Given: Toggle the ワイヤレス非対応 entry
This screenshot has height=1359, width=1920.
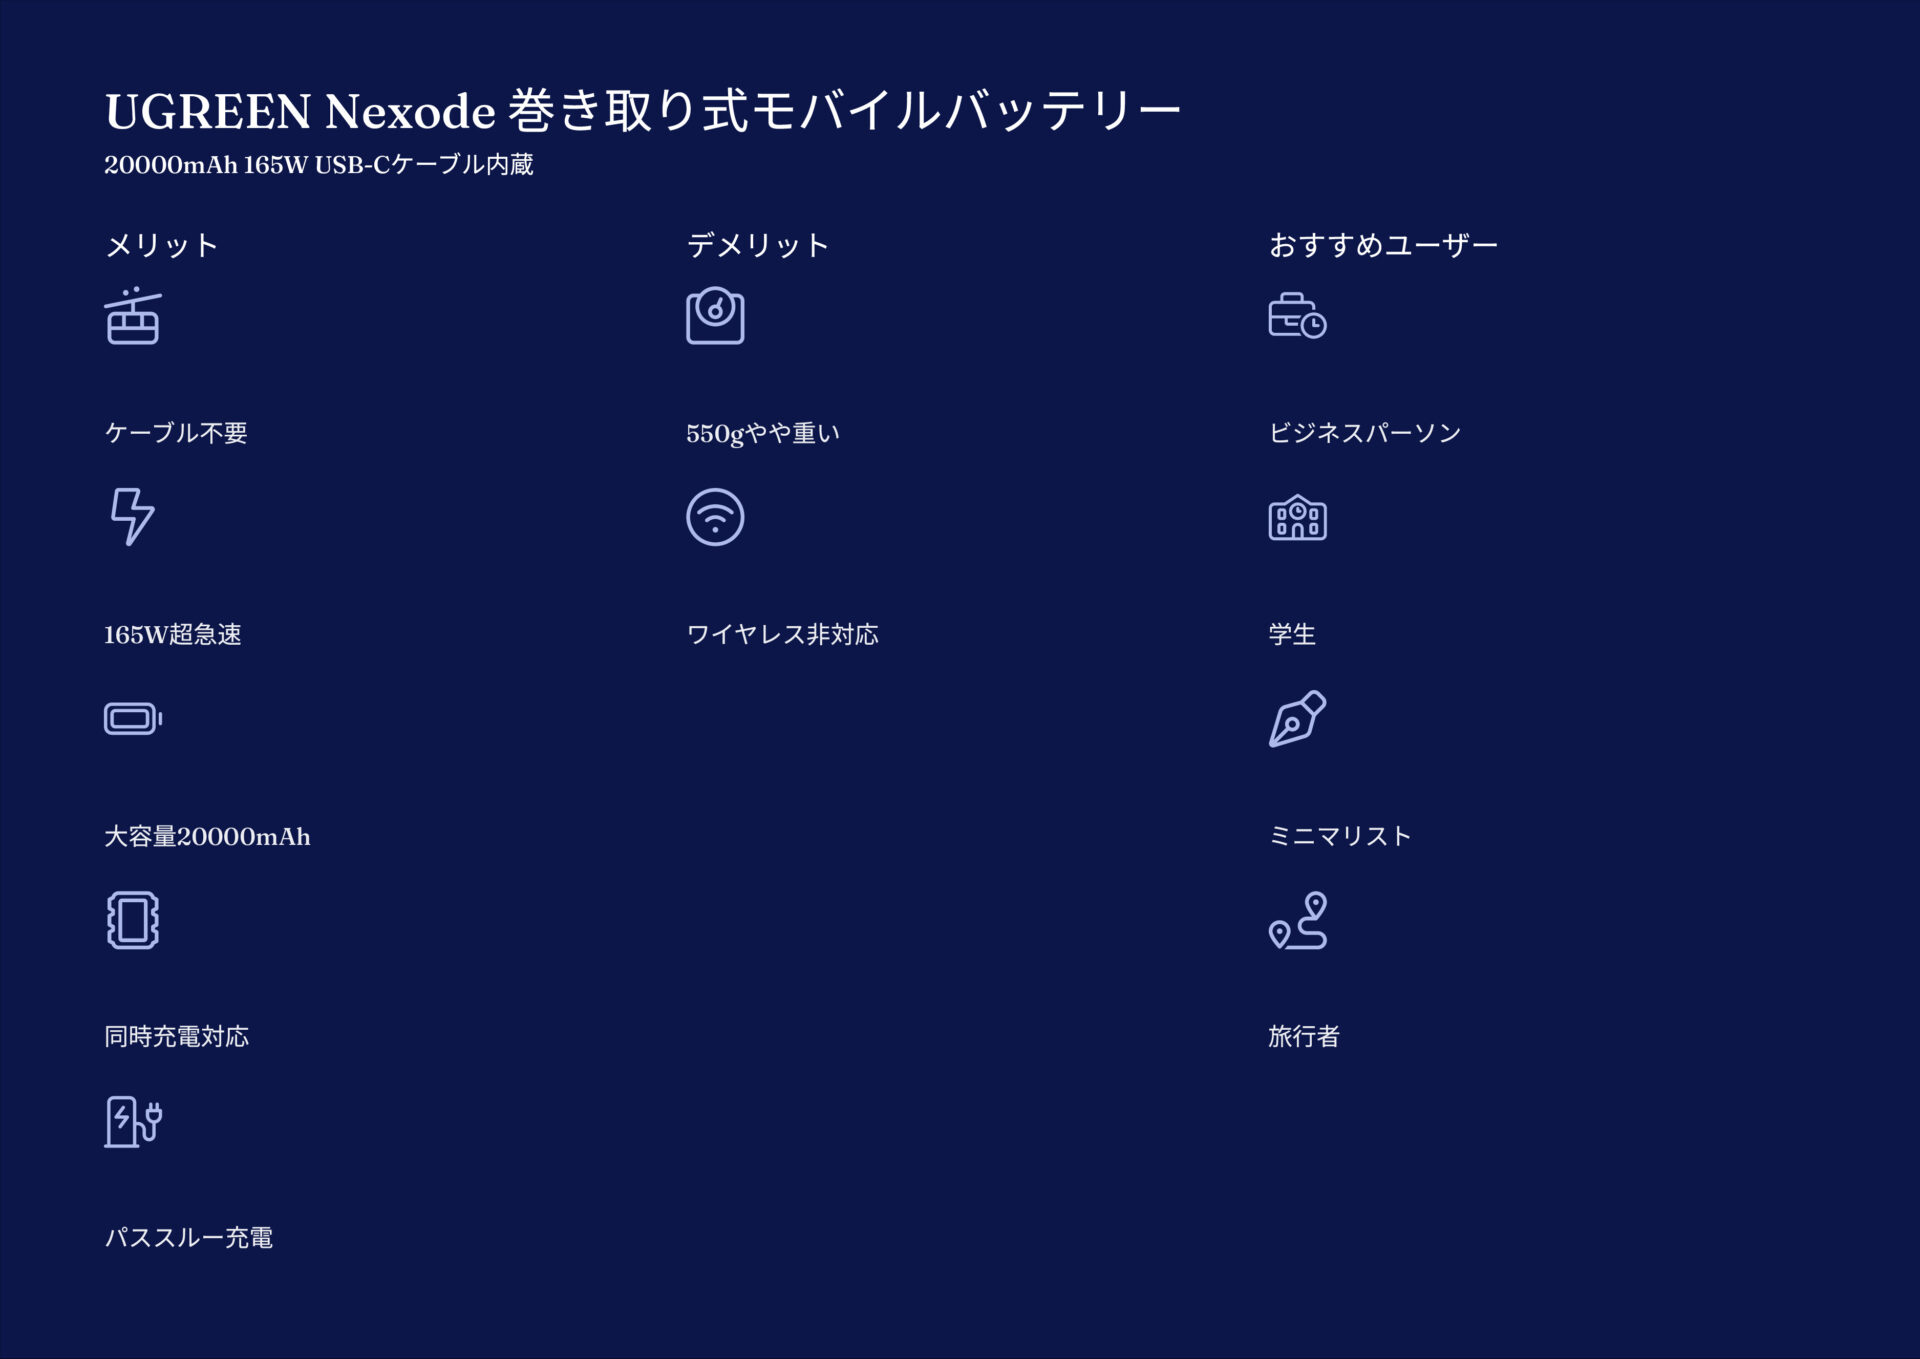Looking at the screenshot, I should click(x=782, y=634).
